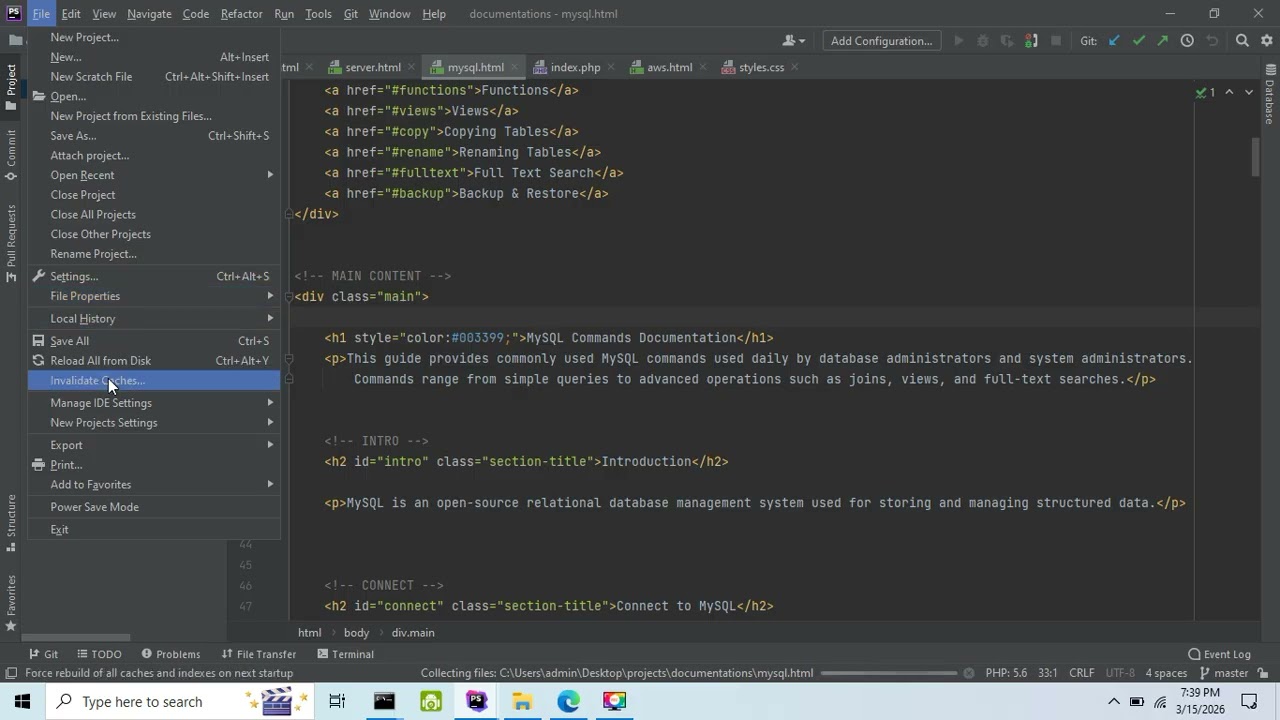This screenshot has height=720, width=1280.
Task: Open the Structure tool window
Action: (11, 523)
